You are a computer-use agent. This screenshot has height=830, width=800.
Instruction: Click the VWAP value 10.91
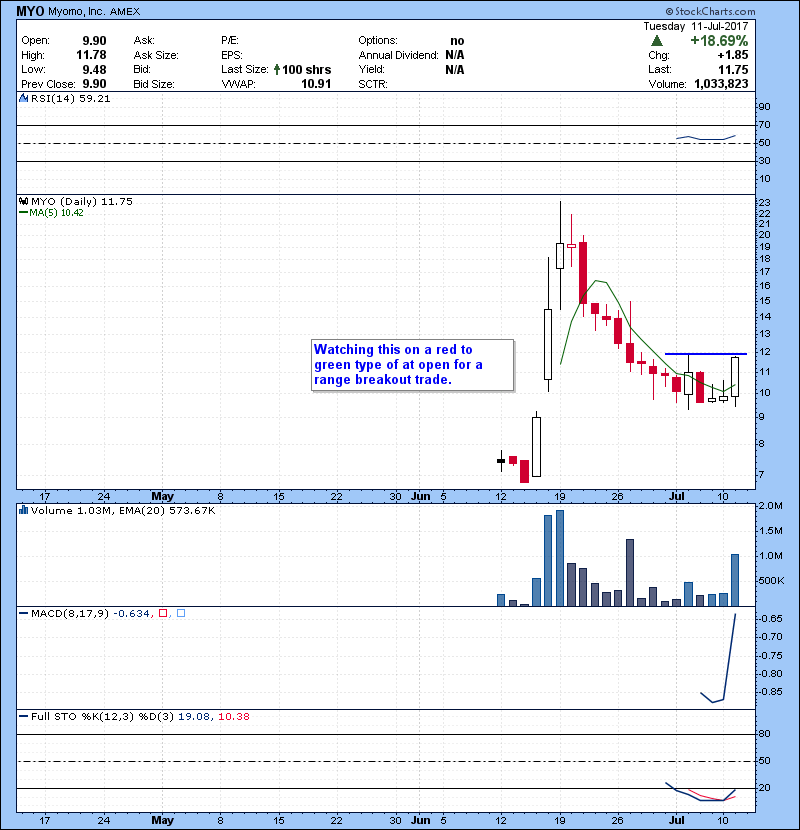(x=316, y=84)
